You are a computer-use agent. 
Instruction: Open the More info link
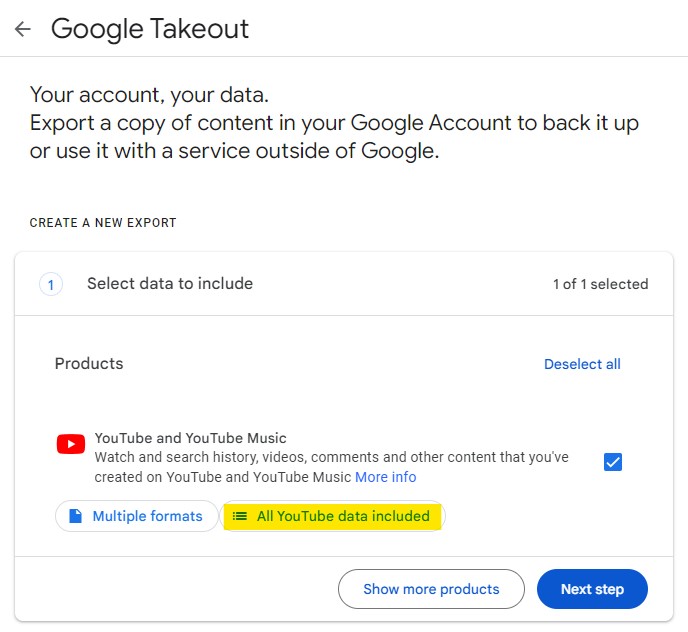386,477
